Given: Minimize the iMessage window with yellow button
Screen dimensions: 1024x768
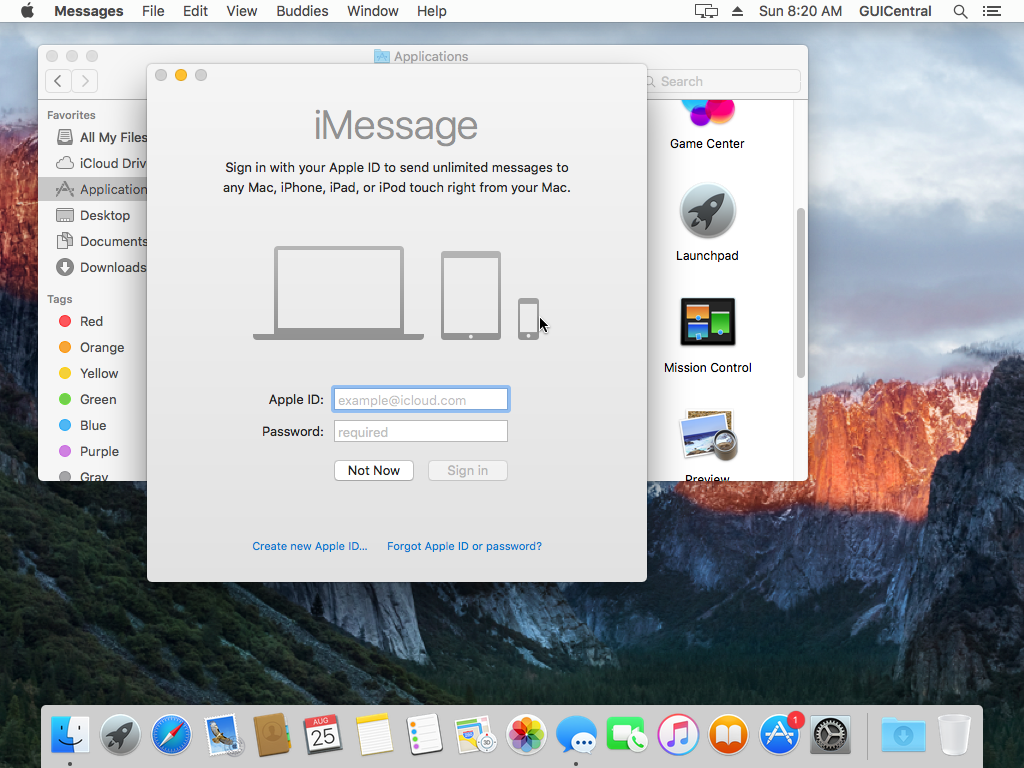Looking at the screenshot, I should point(181,75).
